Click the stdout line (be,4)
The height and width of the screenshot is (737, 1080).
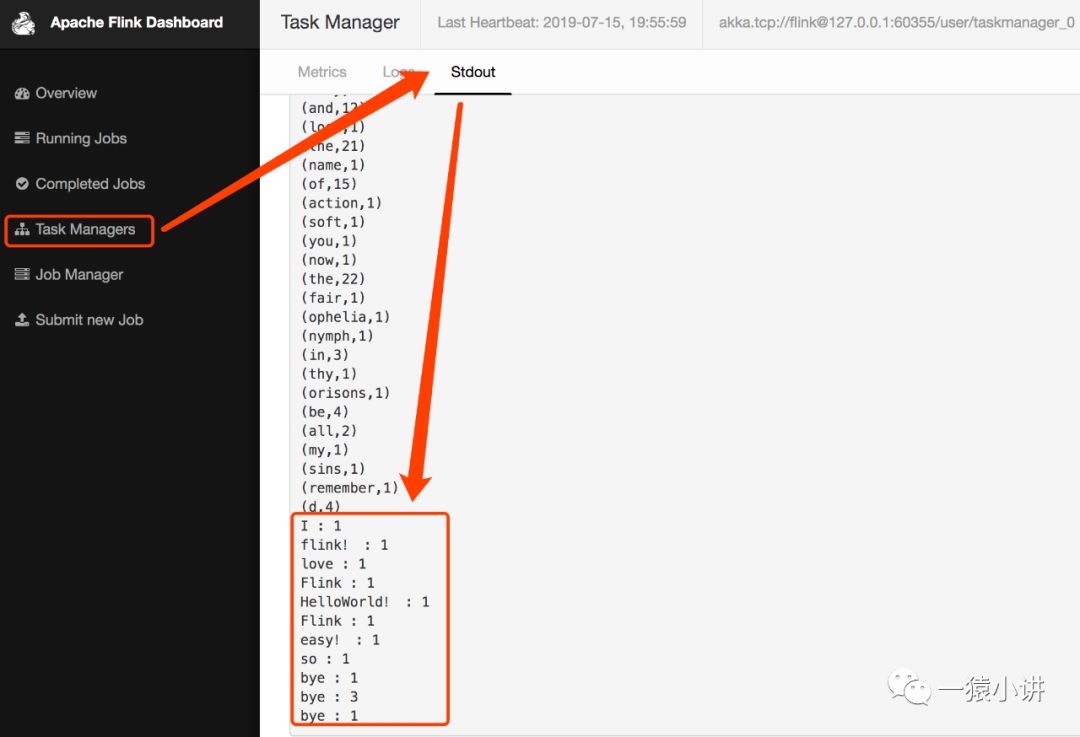[325, 412]
